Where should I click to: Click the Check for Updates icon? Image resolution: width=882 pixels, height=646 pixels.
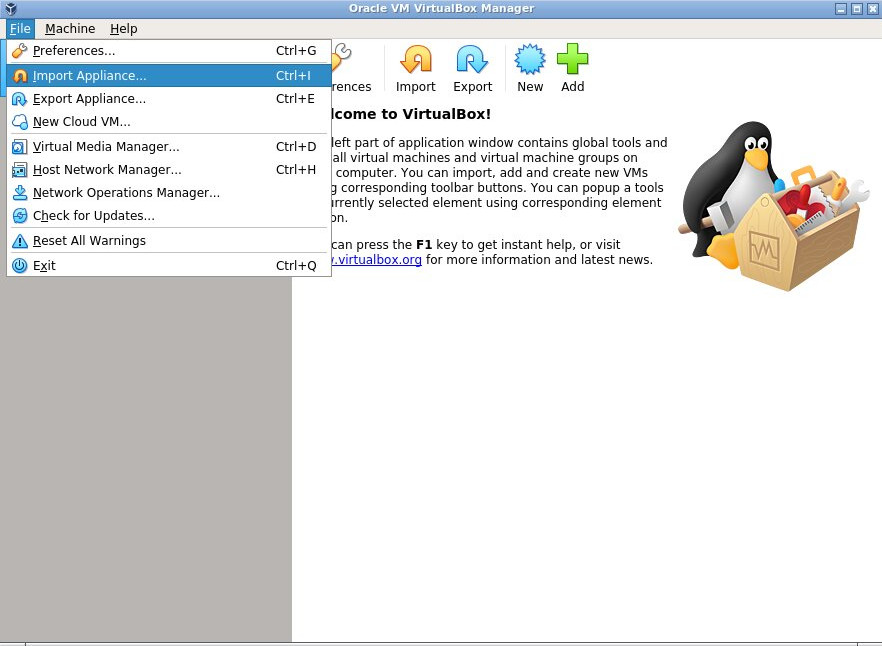click(20, 216)
